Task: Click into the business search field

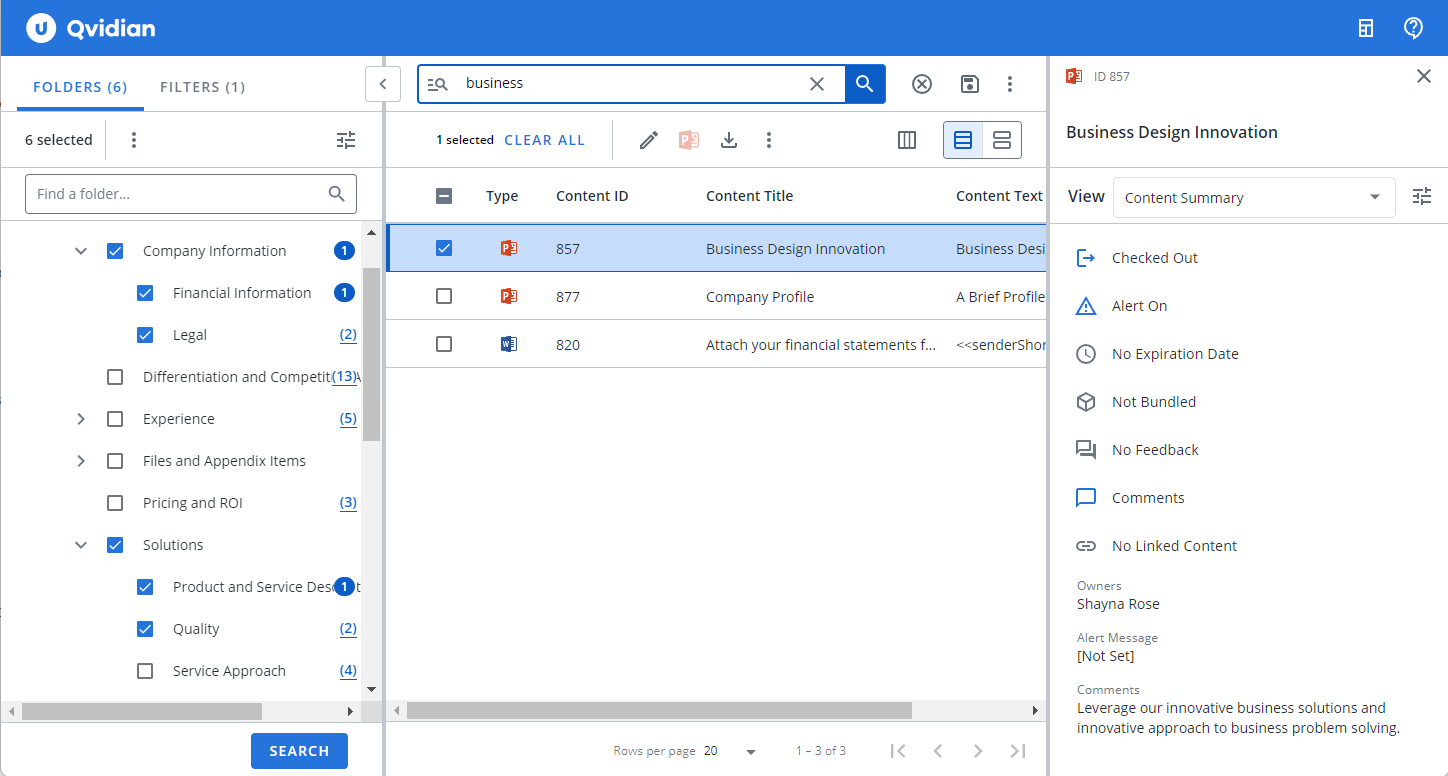Action: point(630,84)
